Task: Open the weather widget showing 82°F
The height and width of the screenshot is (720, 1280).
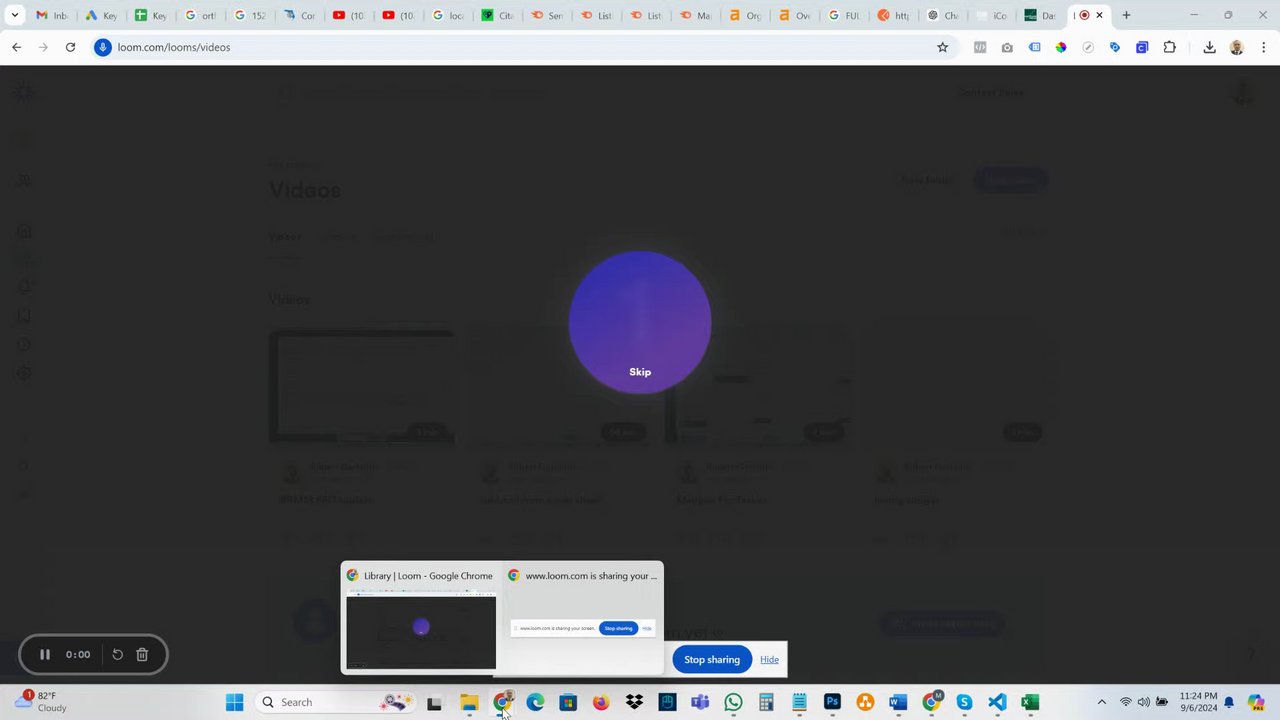Action: (41, 702)
